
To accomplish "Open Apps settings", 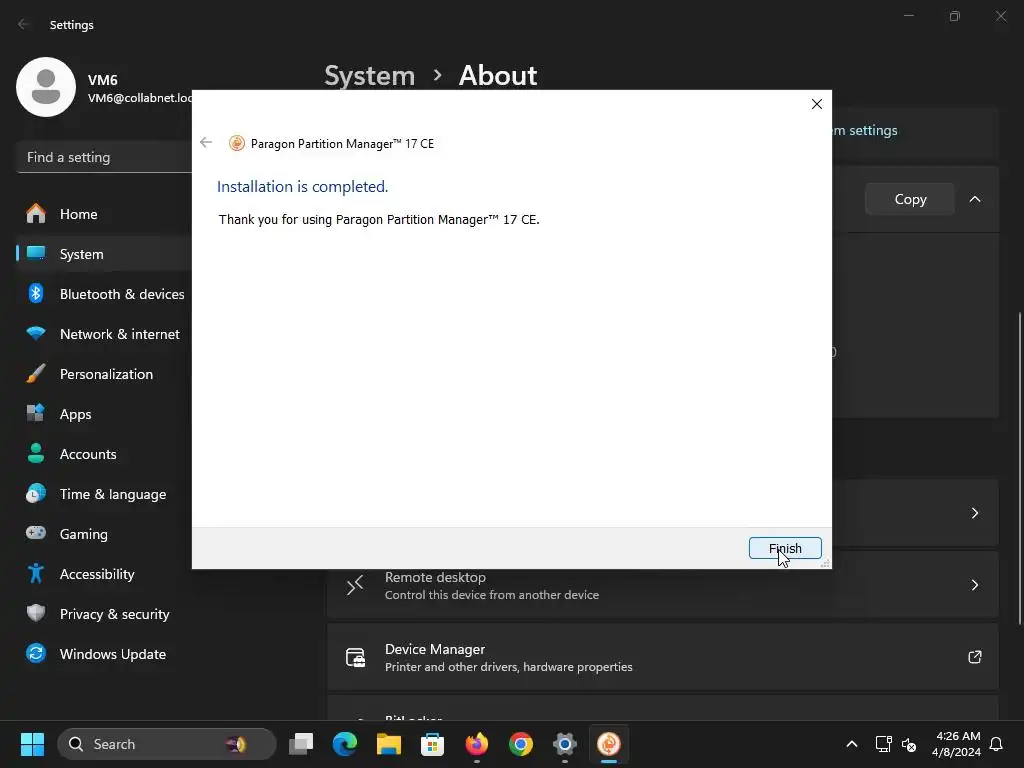I will (104, 414).
